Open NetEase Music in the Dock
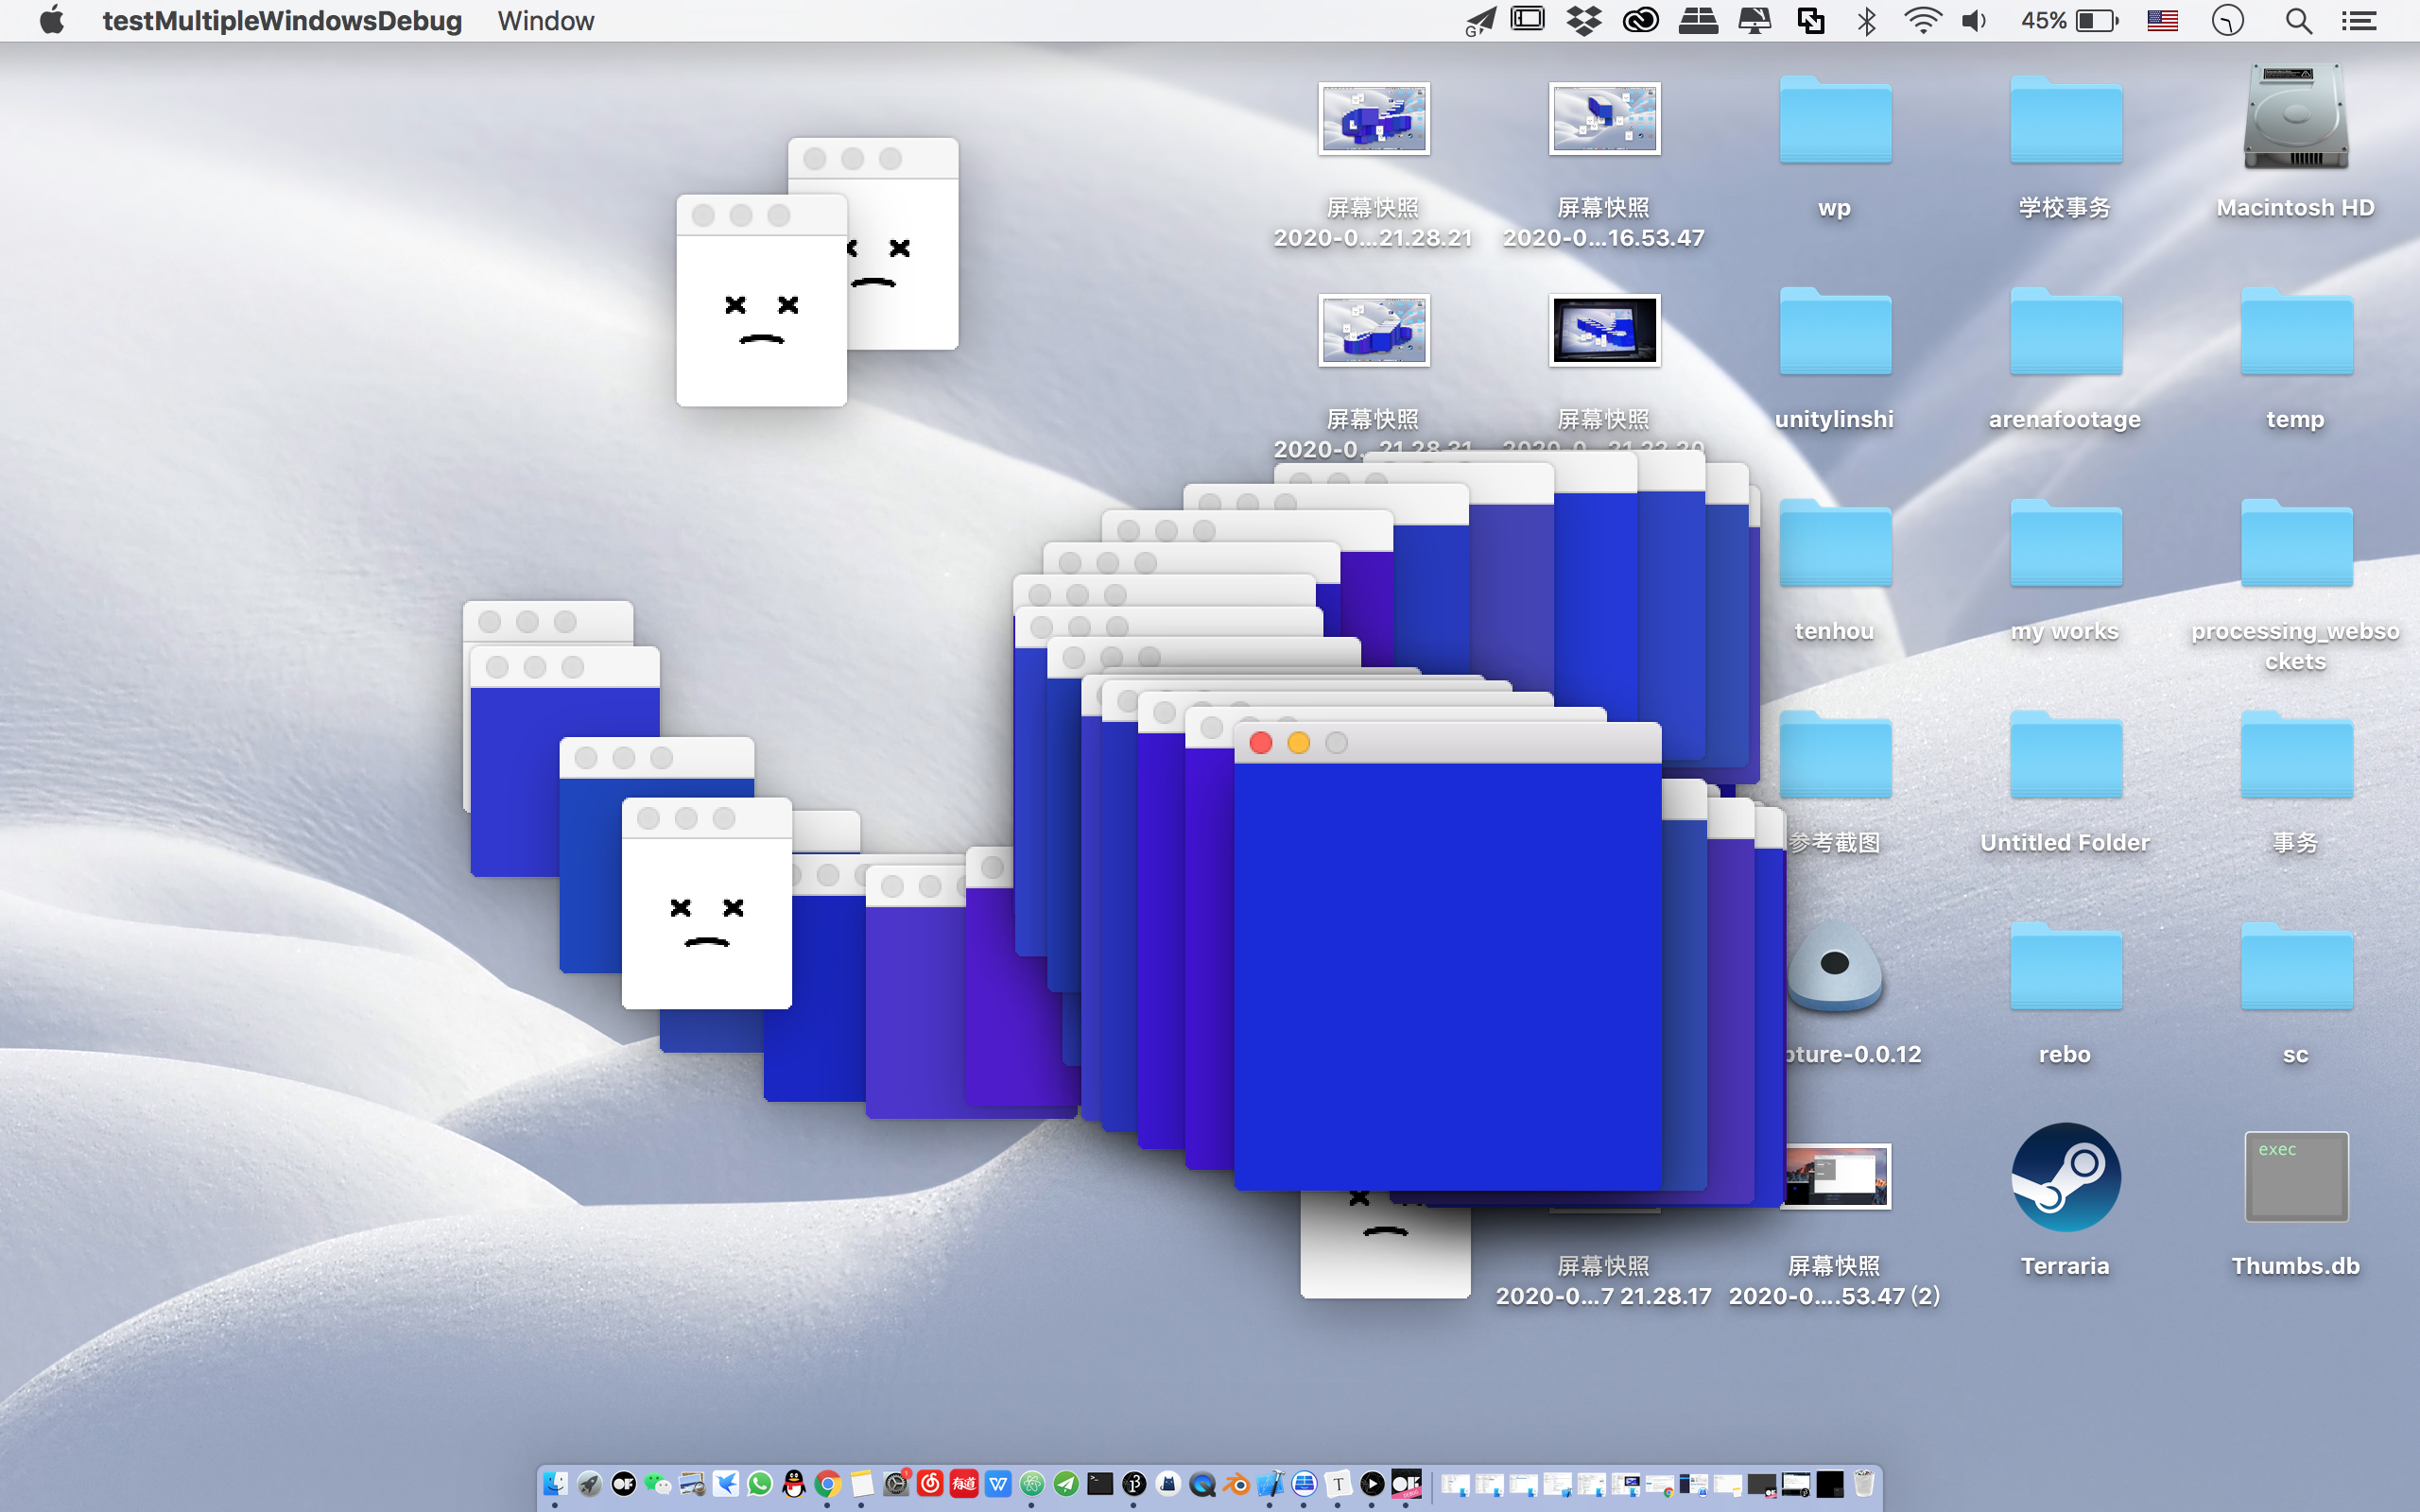This screenshot has height=1512, width=2420. tap(930, 1484)
